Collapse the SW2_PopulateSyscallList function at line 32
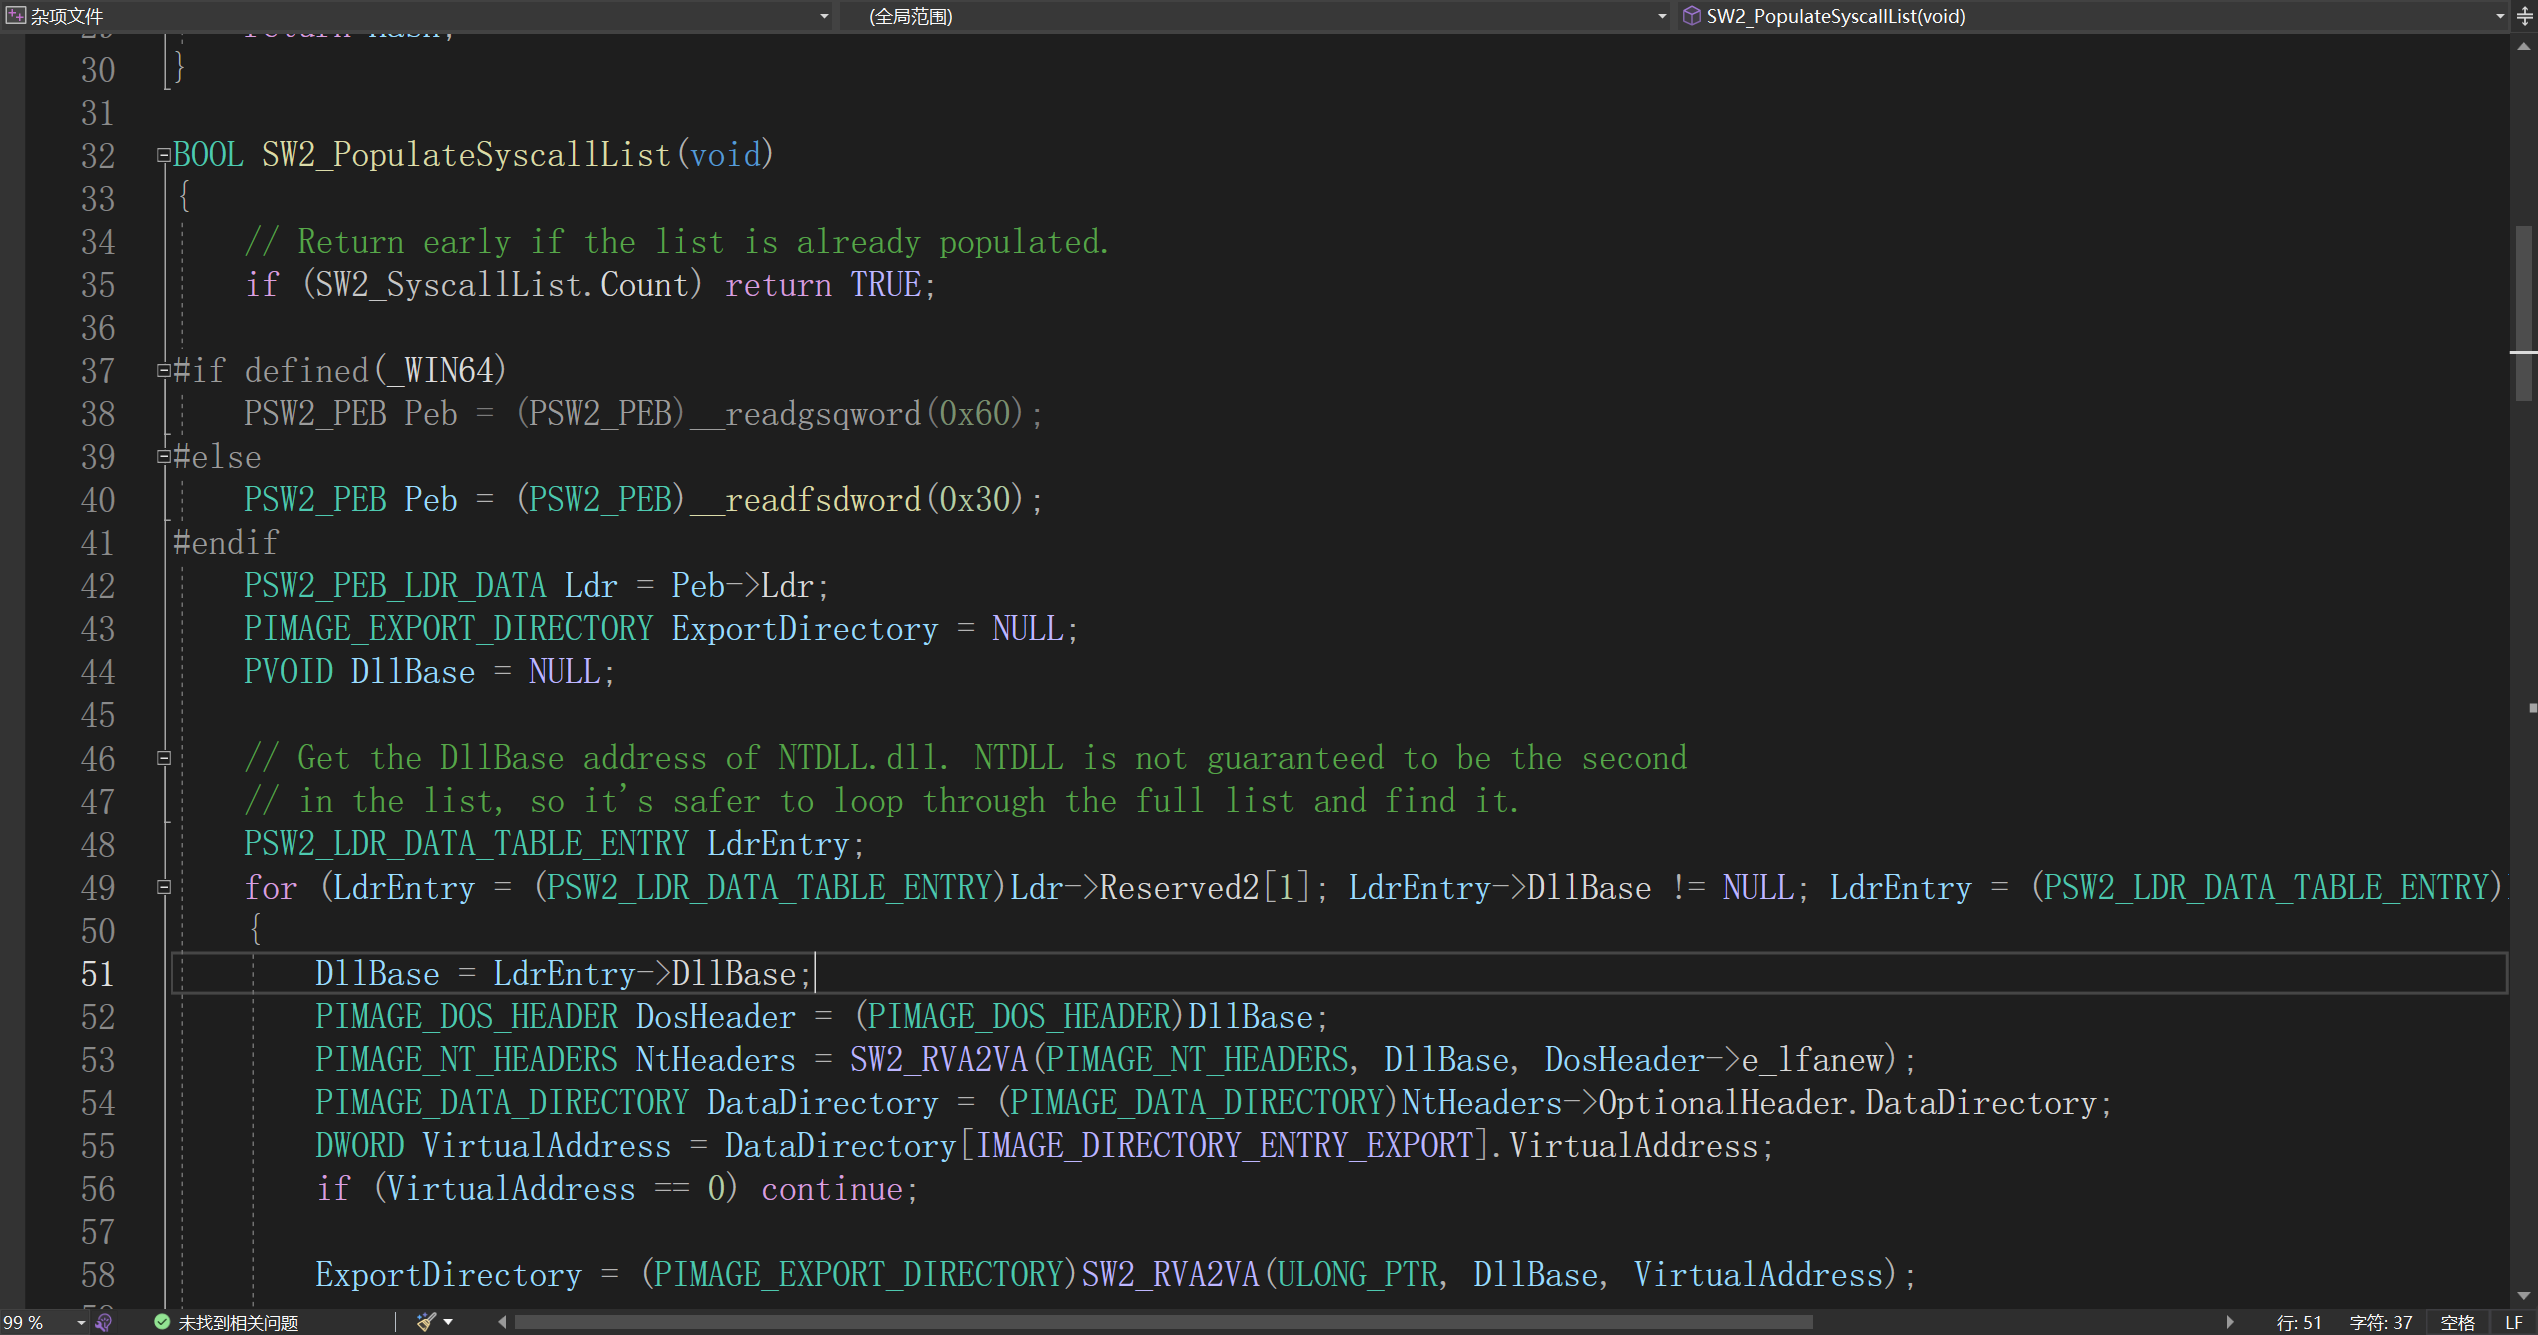The height and width of the screenshot is (1335, 2538). tap(163, 155)
